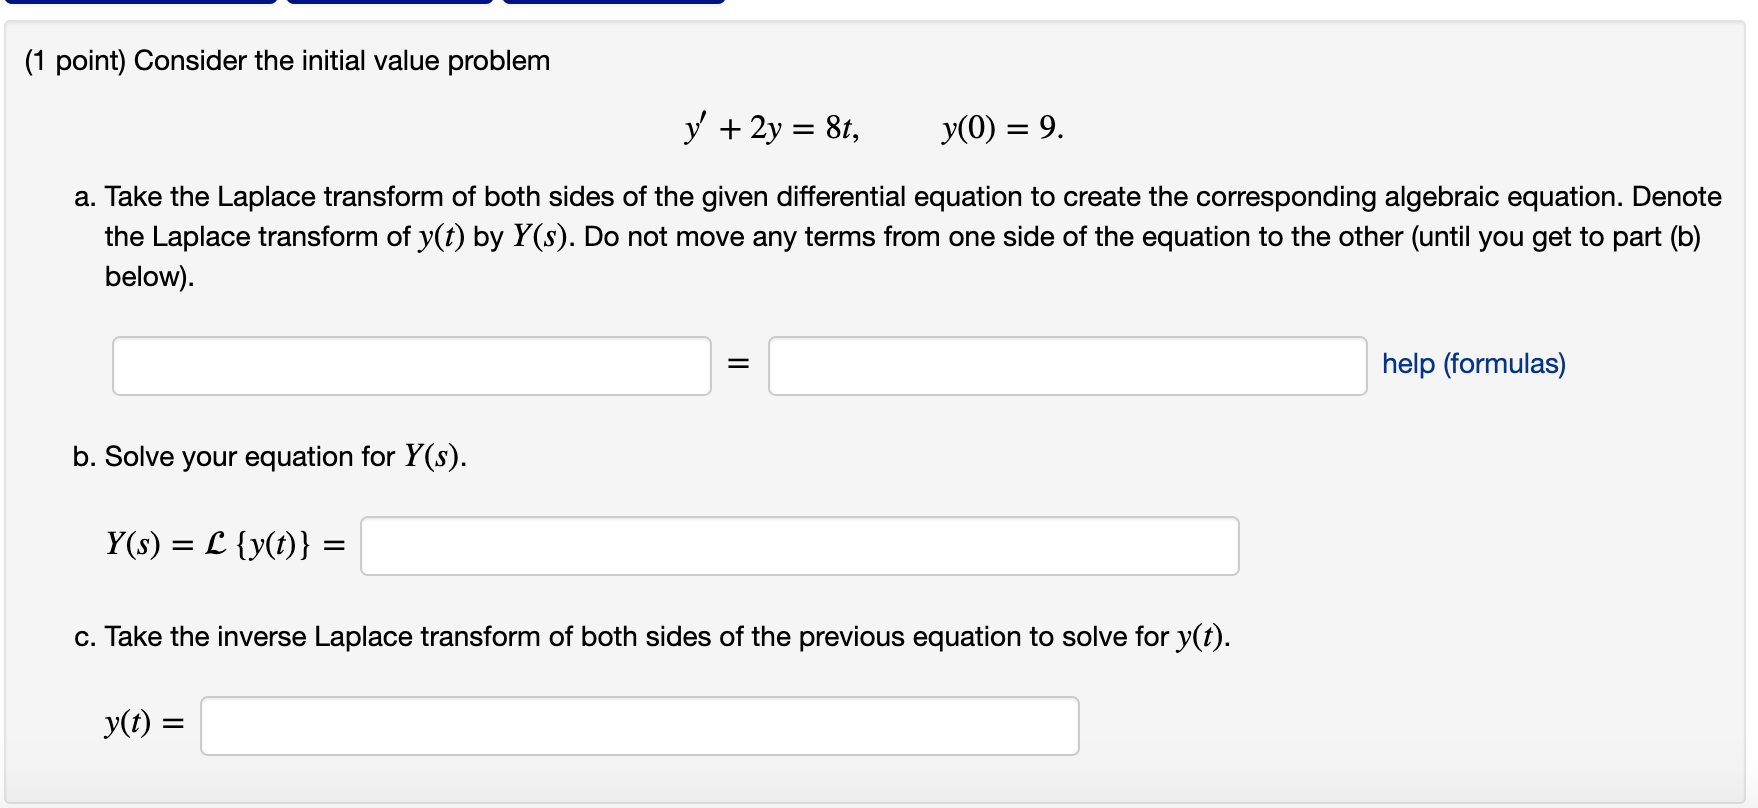Click the answer box under part b instructions
Screen dimensions: 1758x808
coord(799,546)
